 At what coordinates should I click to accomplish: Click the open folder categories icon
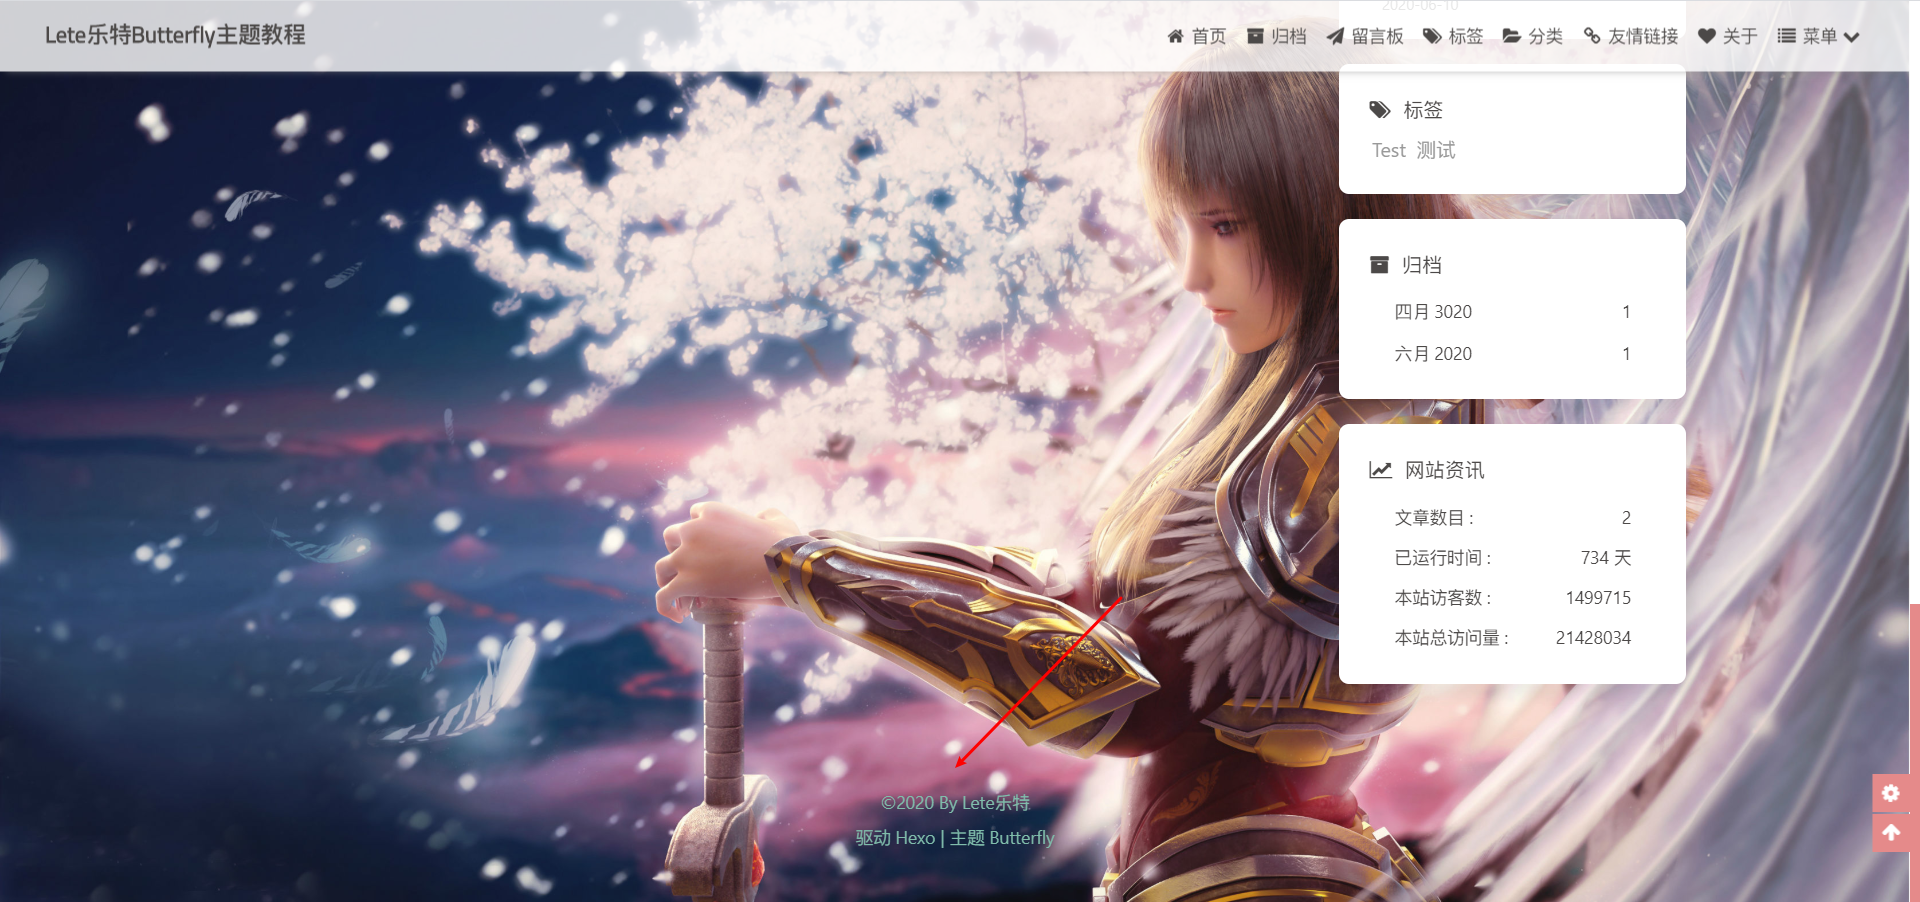tap(1512, 36)
